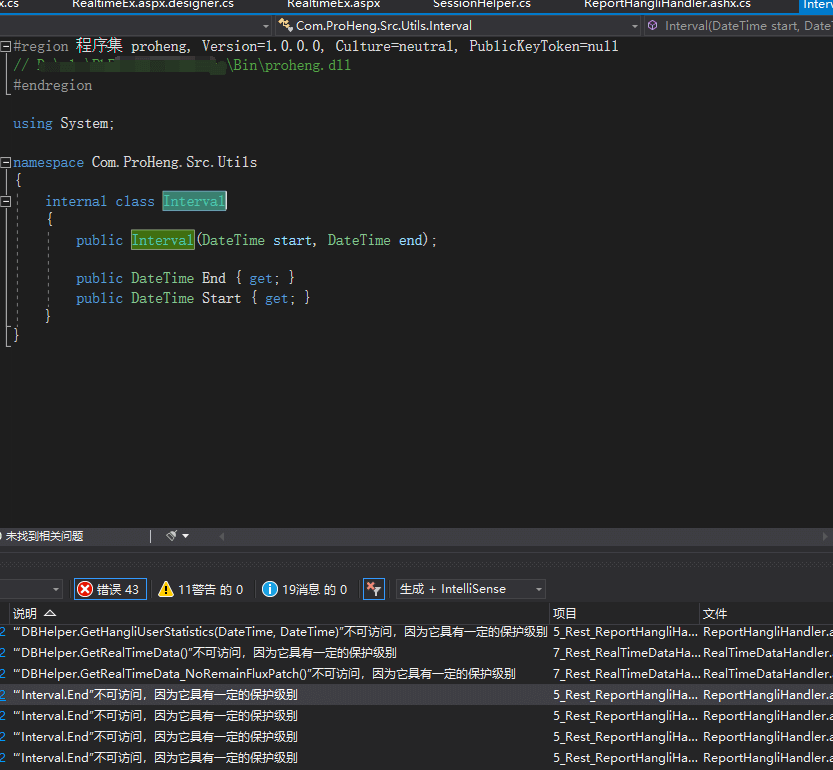Switch to the RealtimeEx.aspx.designer.cs tab

[x=152, y=5]
